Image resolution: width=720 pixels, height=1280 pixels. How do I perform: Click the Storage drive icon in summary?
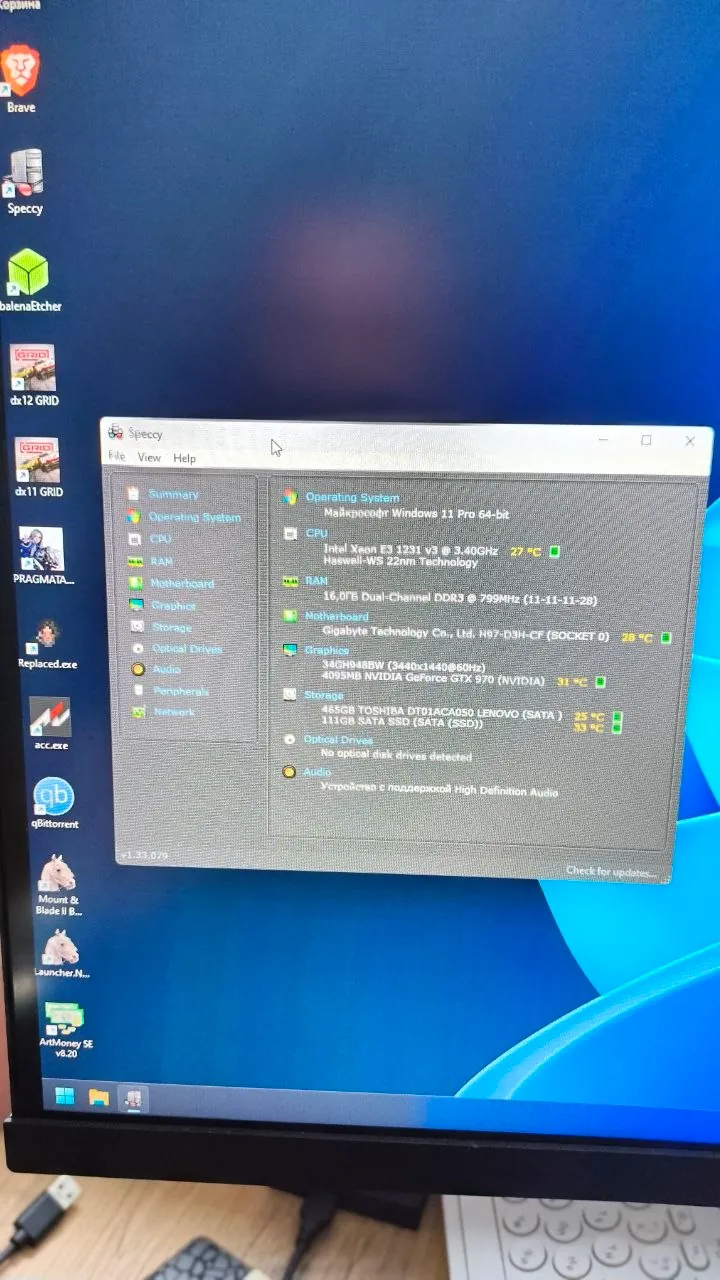click(289, 694)
